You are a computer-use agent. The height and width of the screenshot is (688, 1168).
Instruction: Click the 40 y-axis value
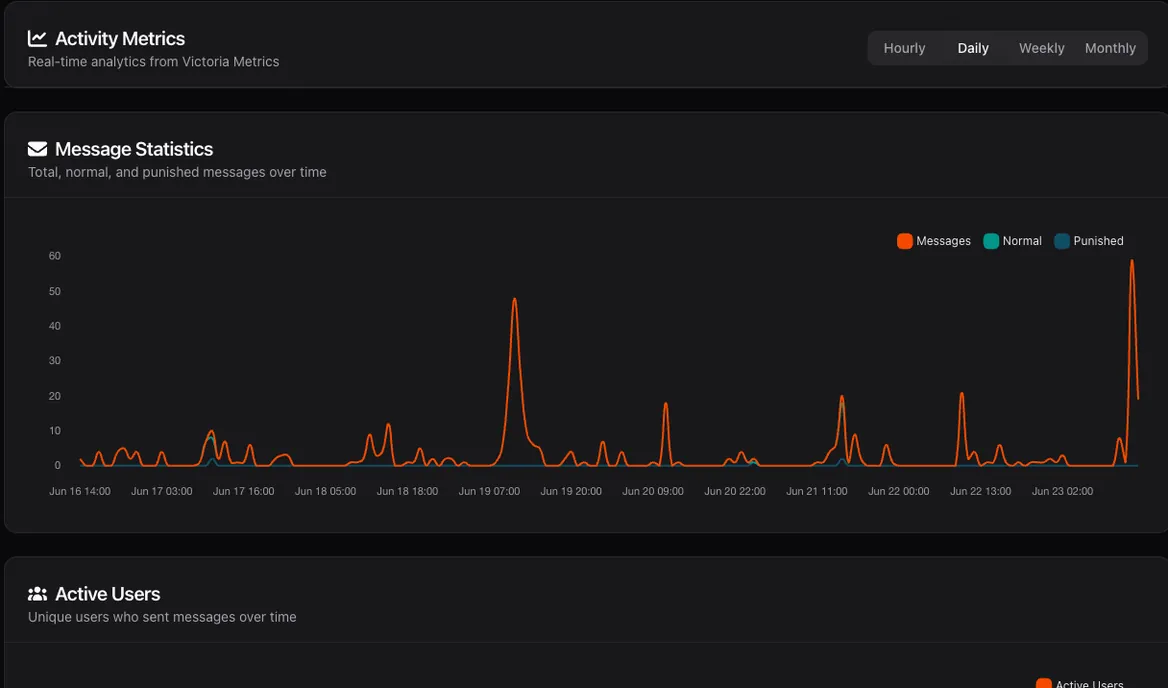click(54, 326)
